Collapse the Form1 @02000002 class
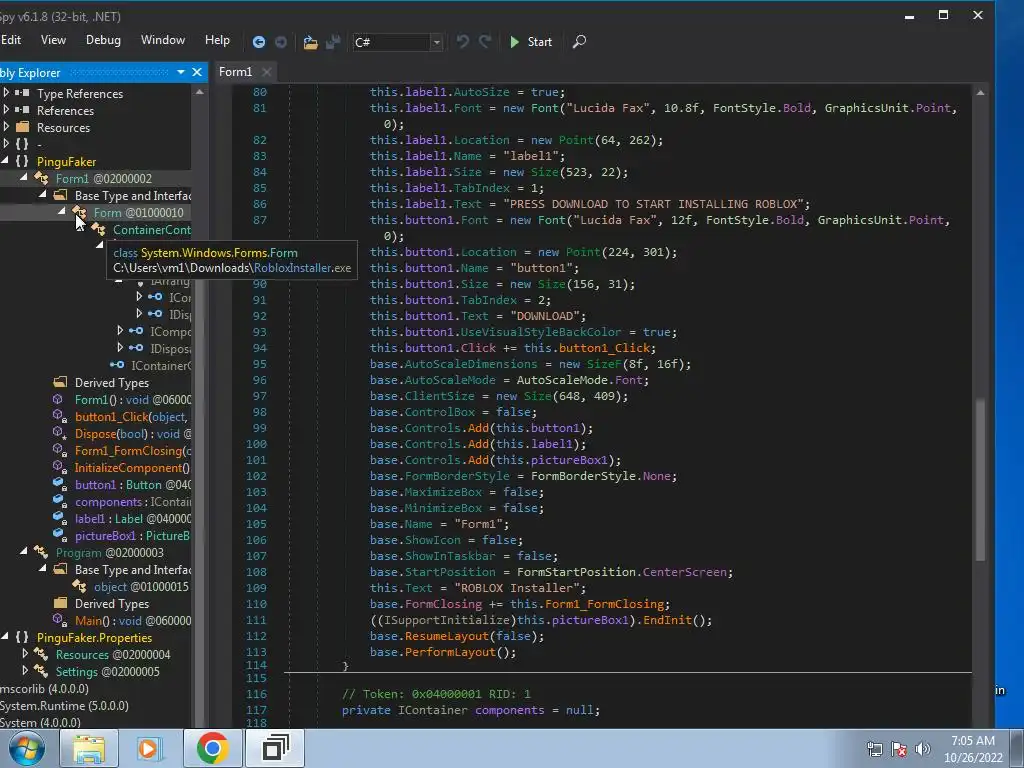Viewport: 1024px width, 768px height. [24, 177]
